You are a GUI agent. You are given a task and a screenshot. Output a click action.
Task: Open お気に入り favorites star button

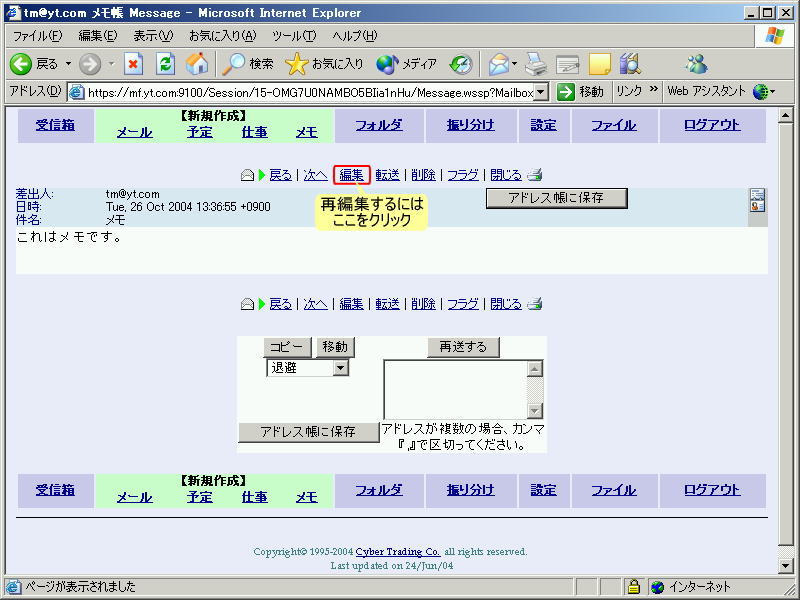(324, 64)
